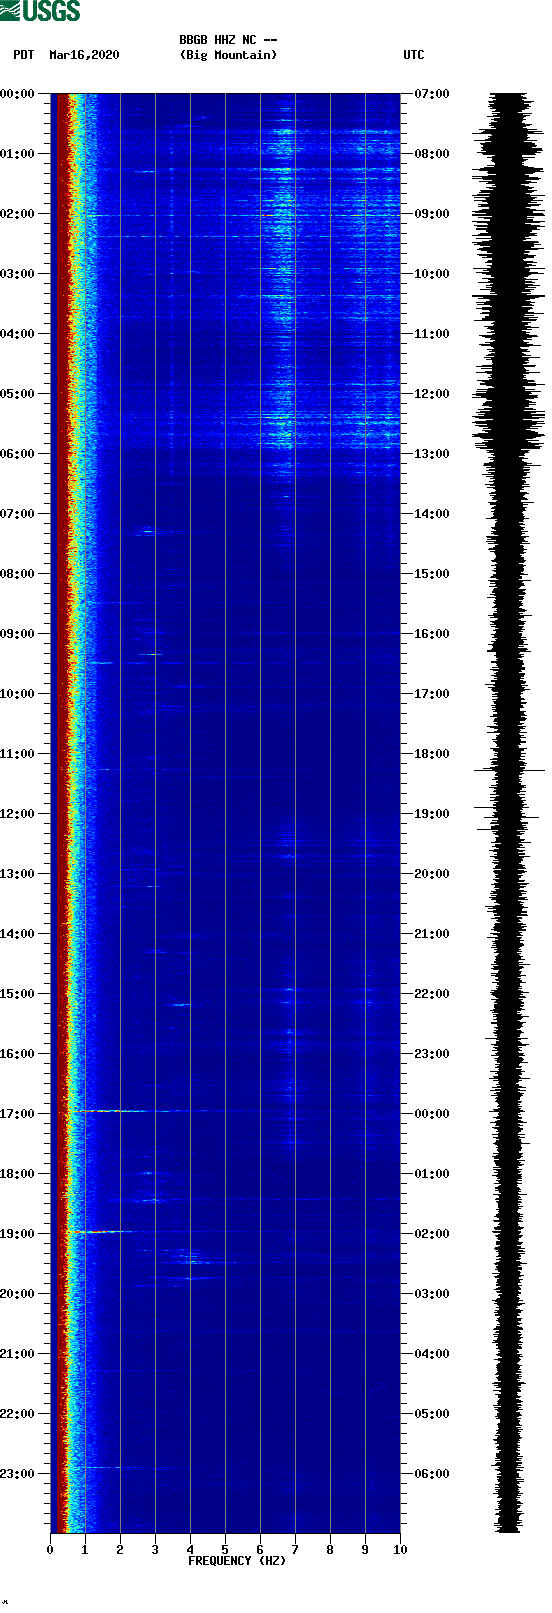The height and width of the screenshot is (1613, 552).
Task: Click the UTC time label '15:00'
Action: point(432,574)
